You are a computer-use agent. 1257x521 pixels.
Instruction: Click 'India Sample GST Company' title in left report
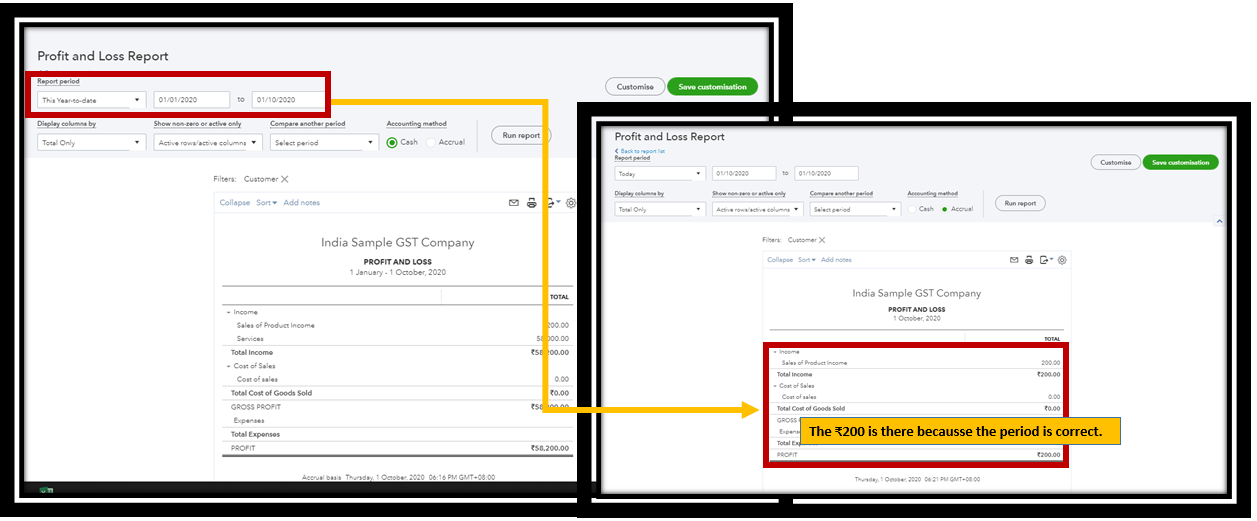(398, 243)
